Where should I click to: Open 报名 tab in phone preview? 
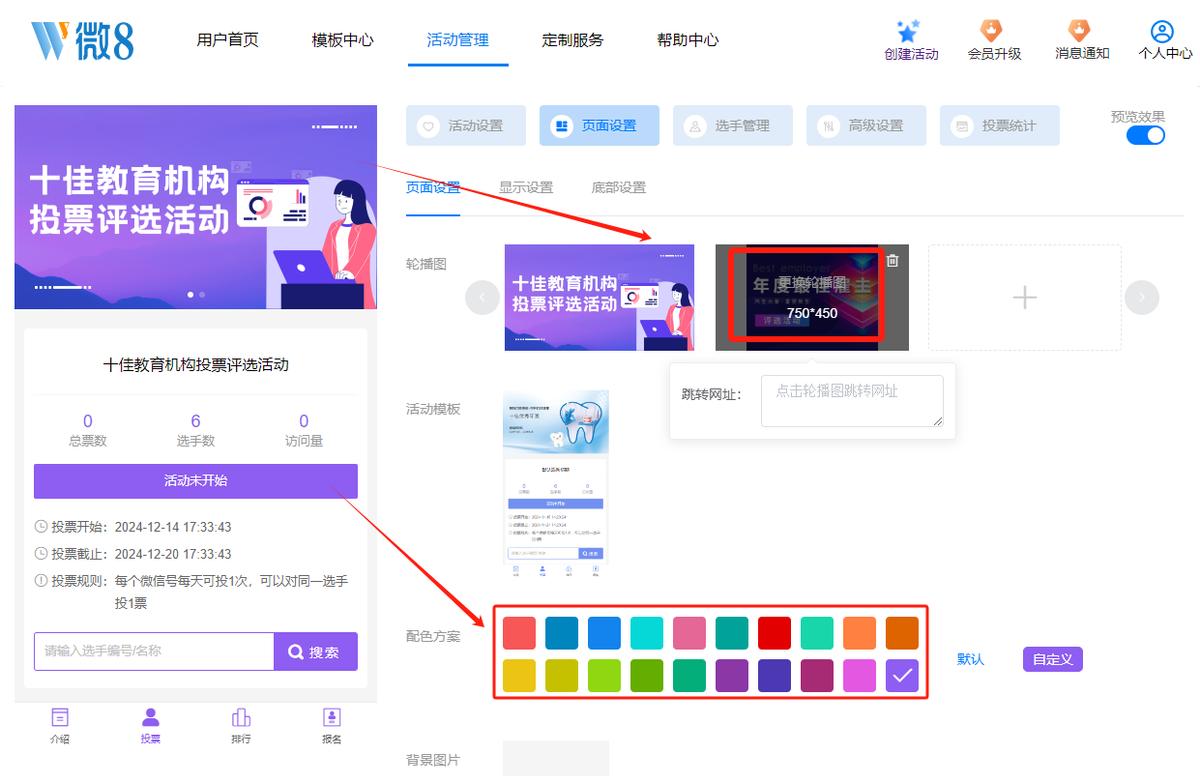pyautogui.click(x=332, y=726)
